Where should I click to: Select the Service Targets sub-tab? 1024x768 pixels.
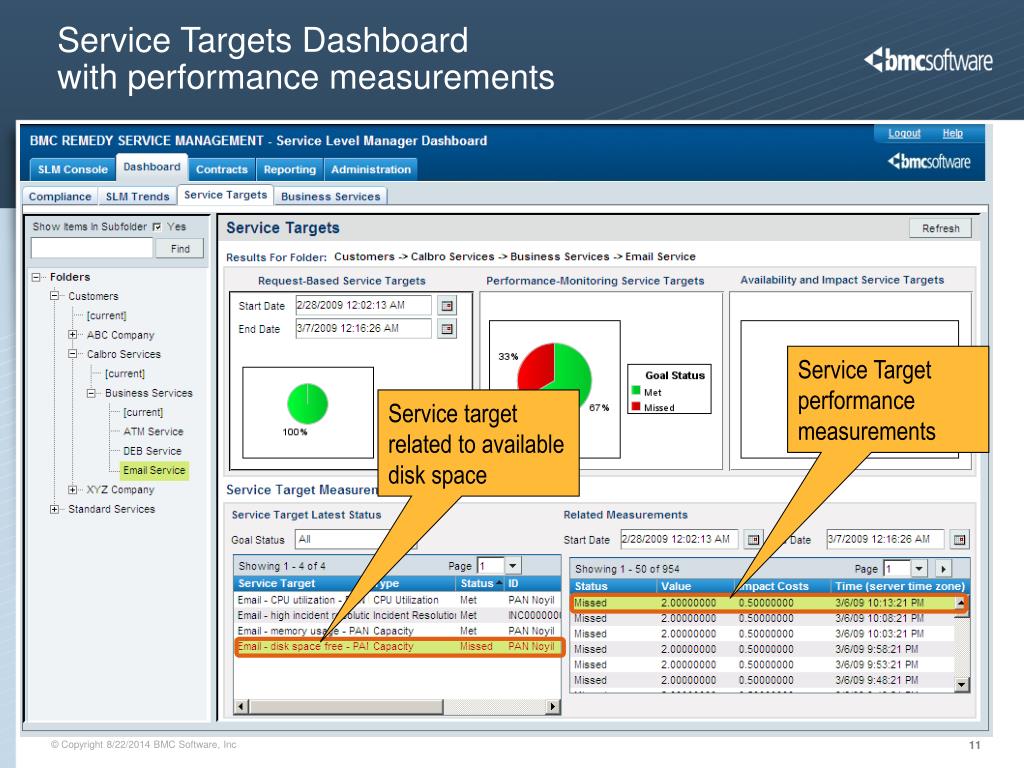coord(225,195)
